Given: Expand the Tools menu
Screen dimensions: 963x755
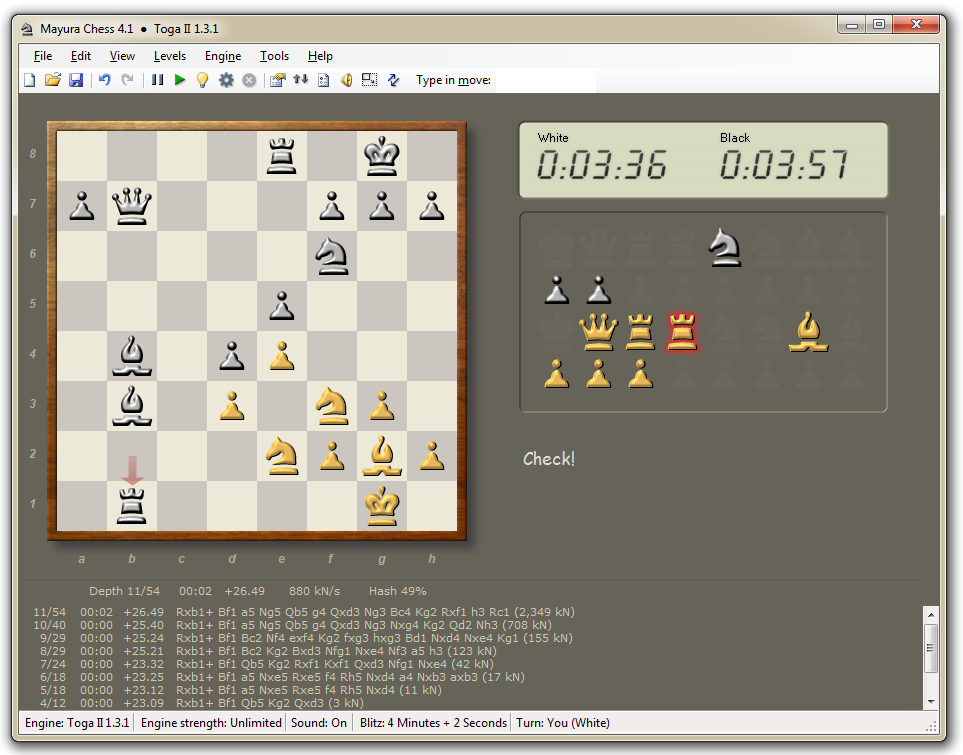Looking at the screenshot, I should click(x=275, y=56).
